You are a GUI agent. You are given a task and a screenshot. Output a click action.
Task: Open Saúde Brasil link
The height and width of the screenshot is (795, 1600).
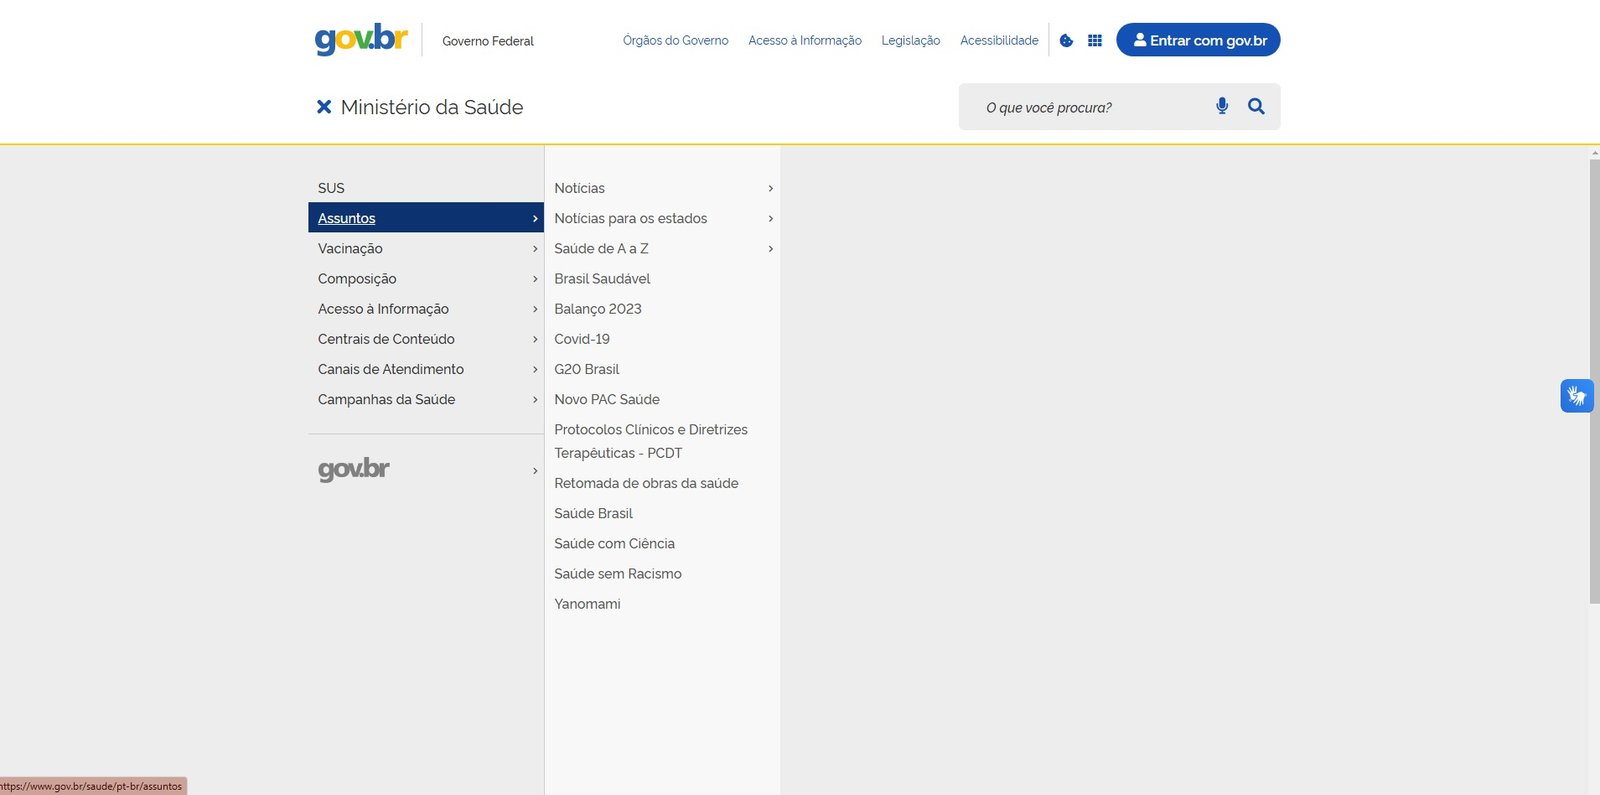point(593,513)
